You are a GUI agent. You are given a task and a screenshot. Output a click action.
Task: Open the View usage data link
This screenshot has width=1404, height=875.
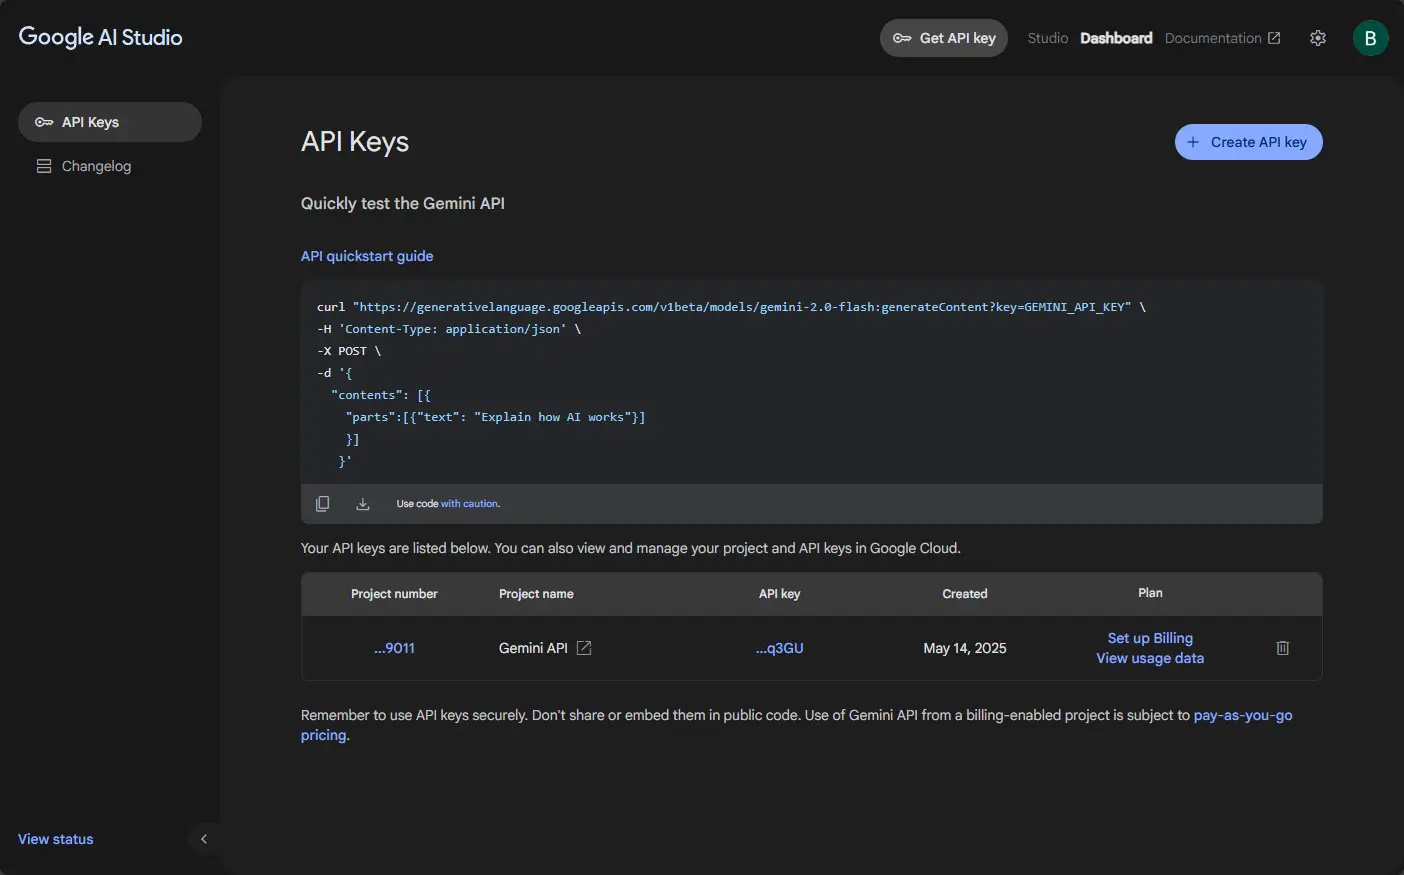[x=1150, y=658]
